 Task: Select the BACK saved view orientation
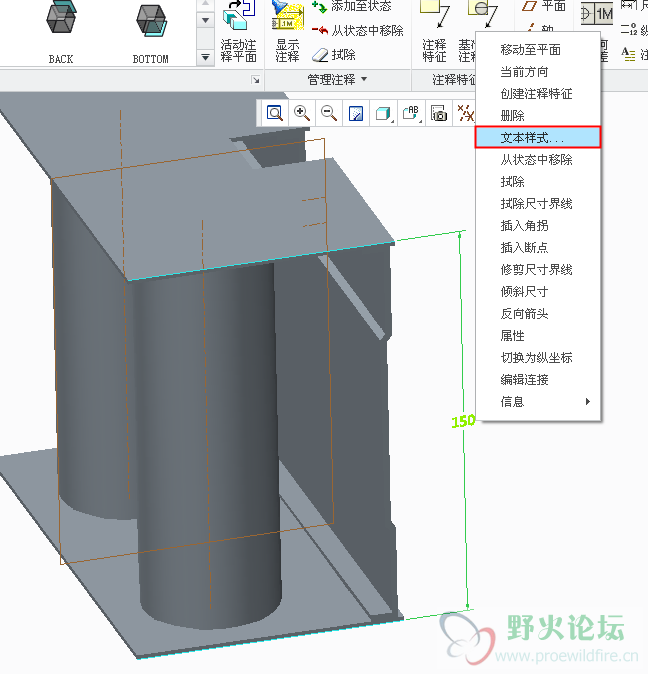61,33
